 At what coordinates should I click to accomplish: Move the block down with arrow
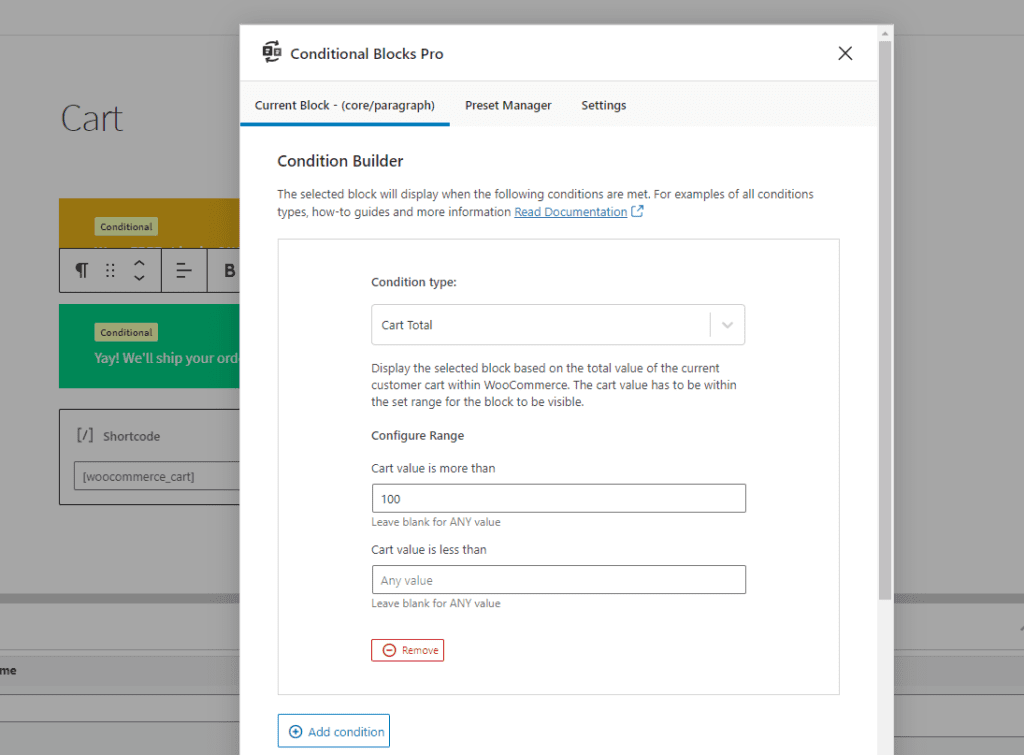139,278
